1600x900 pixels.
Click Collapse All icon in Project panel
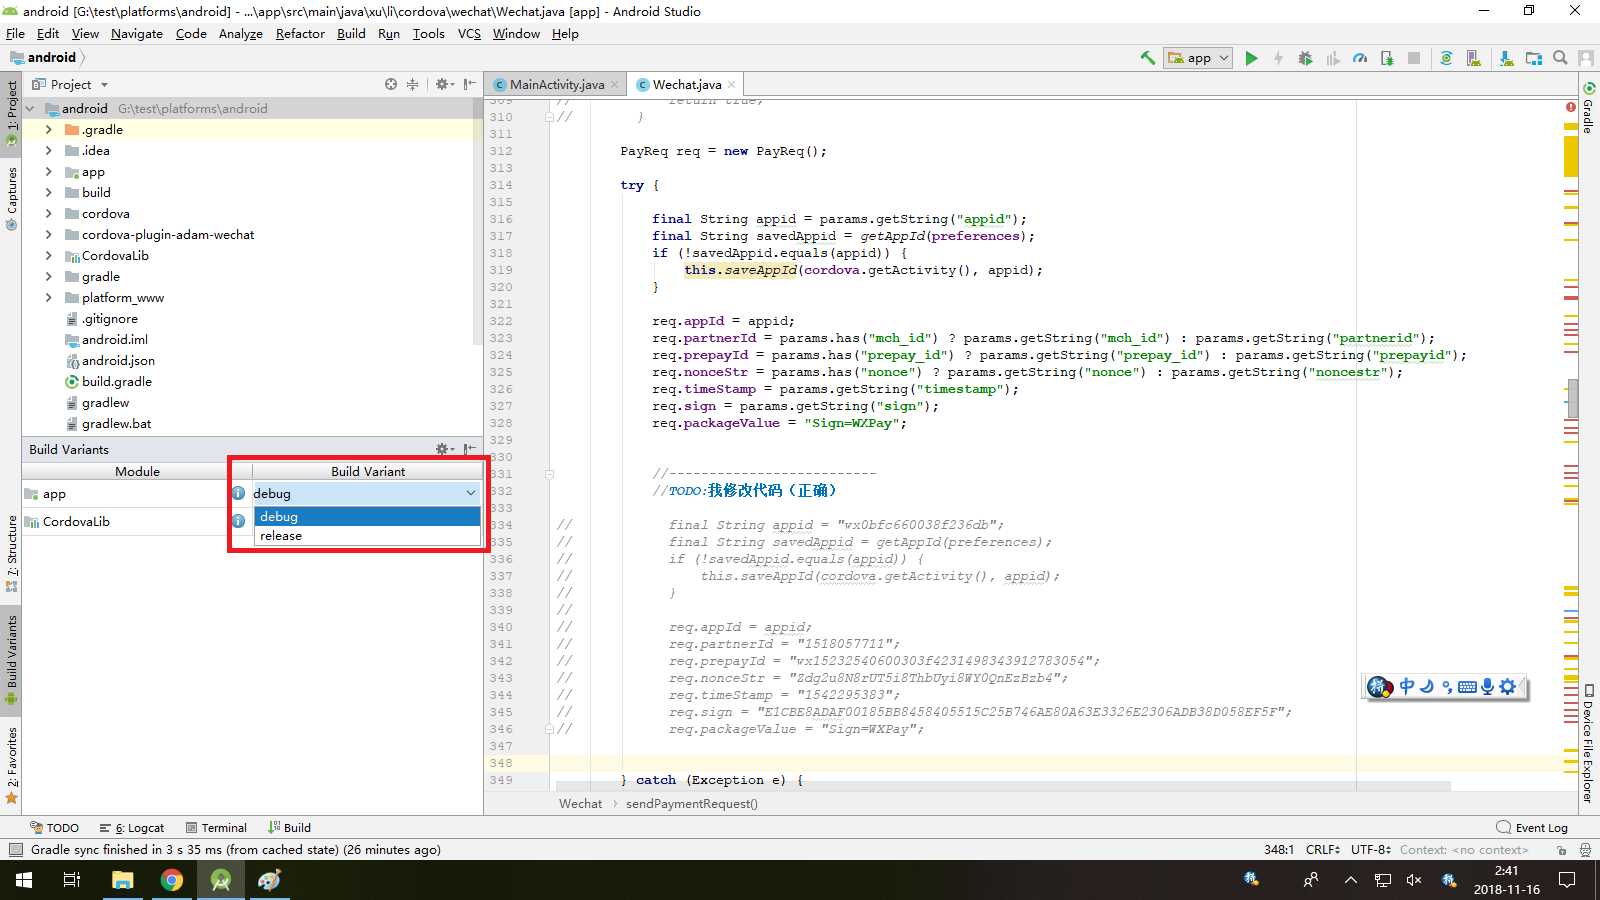[x=412, y=84]
